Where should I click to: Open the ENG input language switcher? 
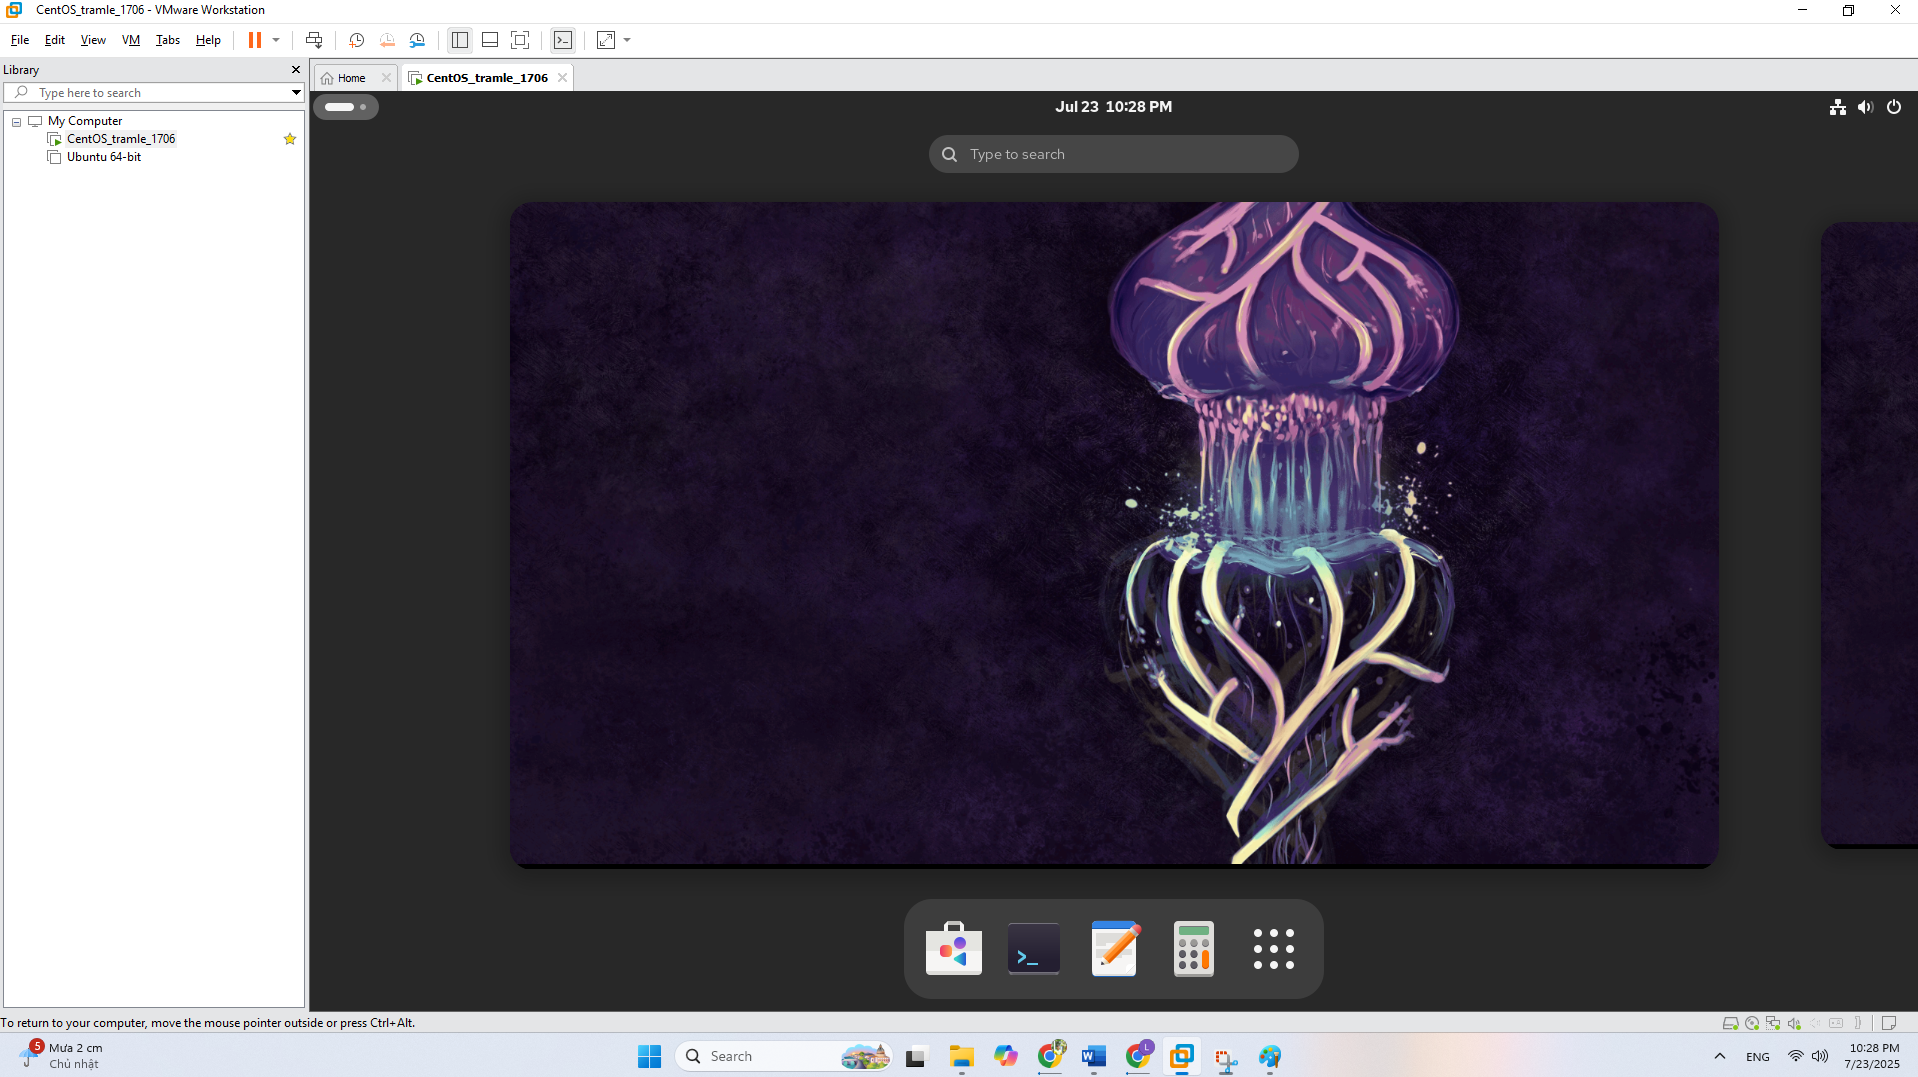tap(1758, 1057)
